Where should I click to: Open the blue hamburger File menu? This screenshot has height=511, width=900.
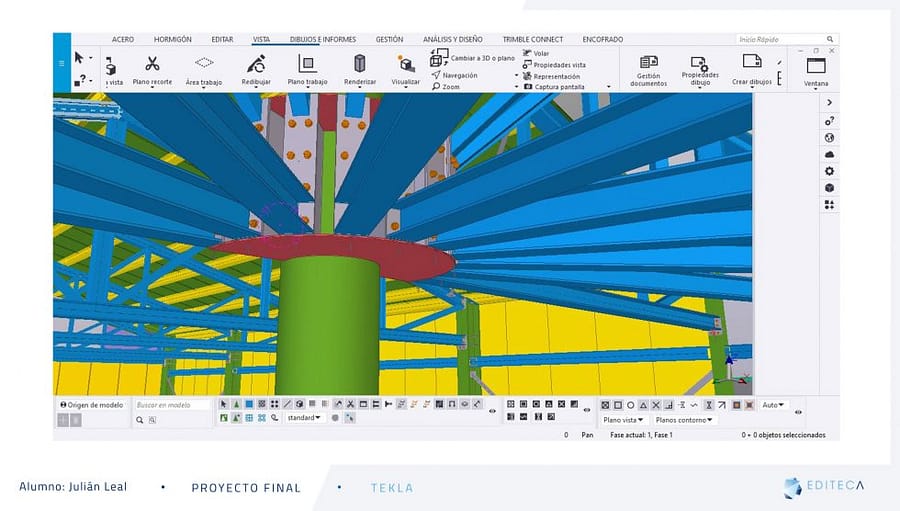click(62, 63)
